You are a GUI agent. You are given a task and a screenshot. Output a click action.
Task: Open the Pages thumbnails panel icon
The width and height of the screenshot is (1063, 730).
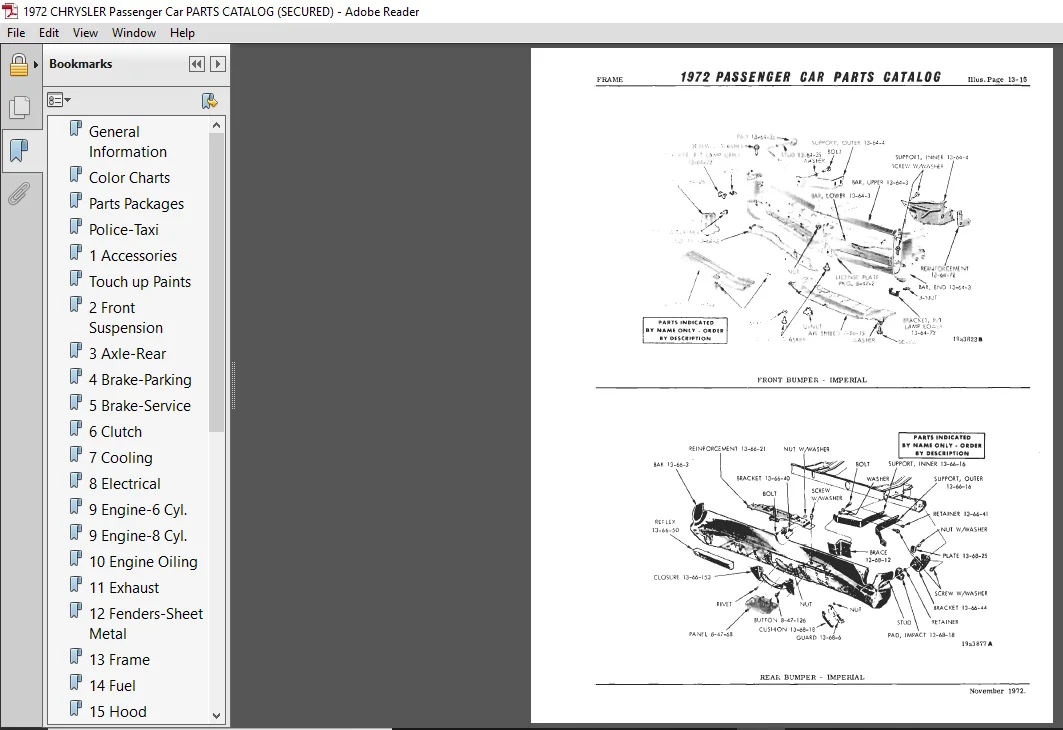tap(19, 106)
